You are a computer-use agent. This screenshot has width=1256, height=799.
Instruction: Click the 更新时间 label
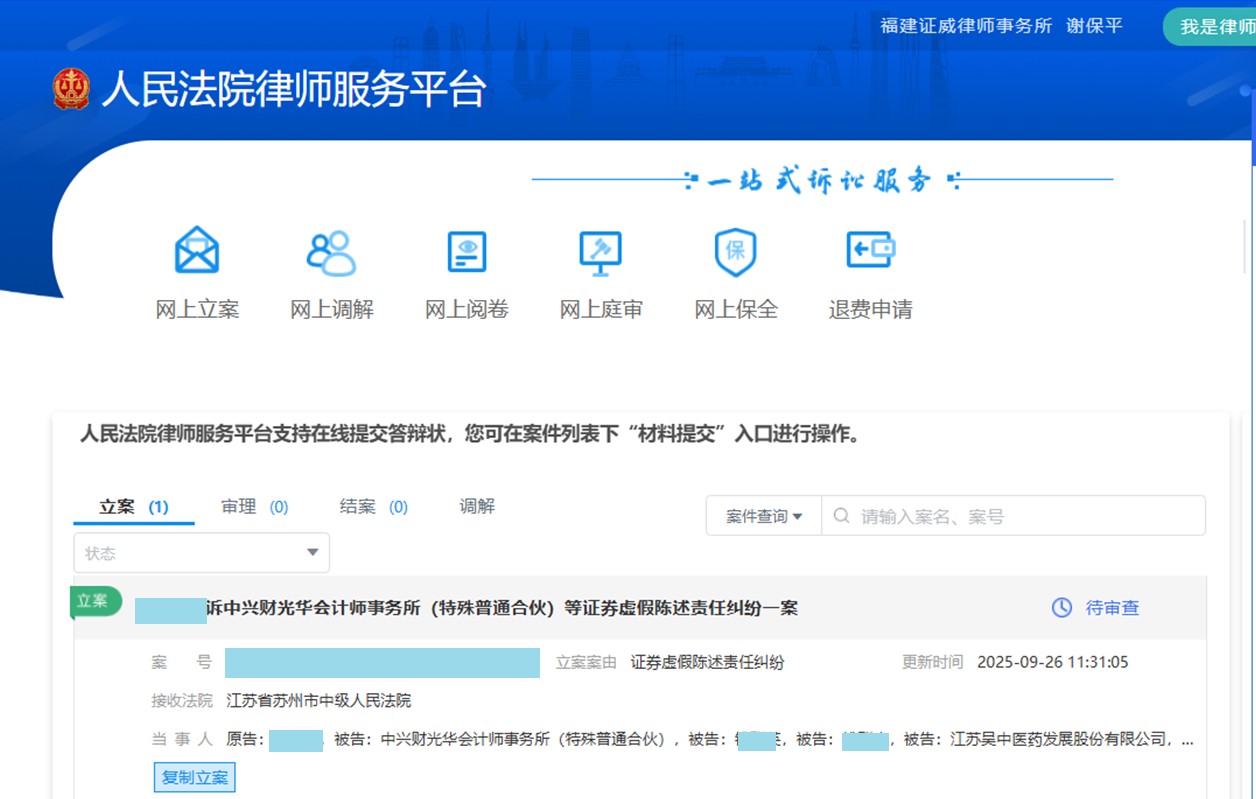933,662
